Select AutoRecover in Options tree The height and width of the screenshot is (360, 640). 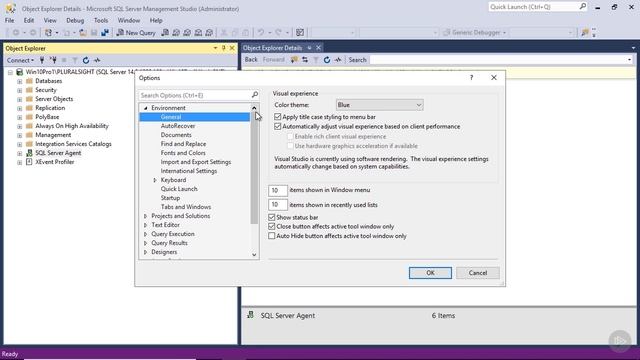point(178,126)
